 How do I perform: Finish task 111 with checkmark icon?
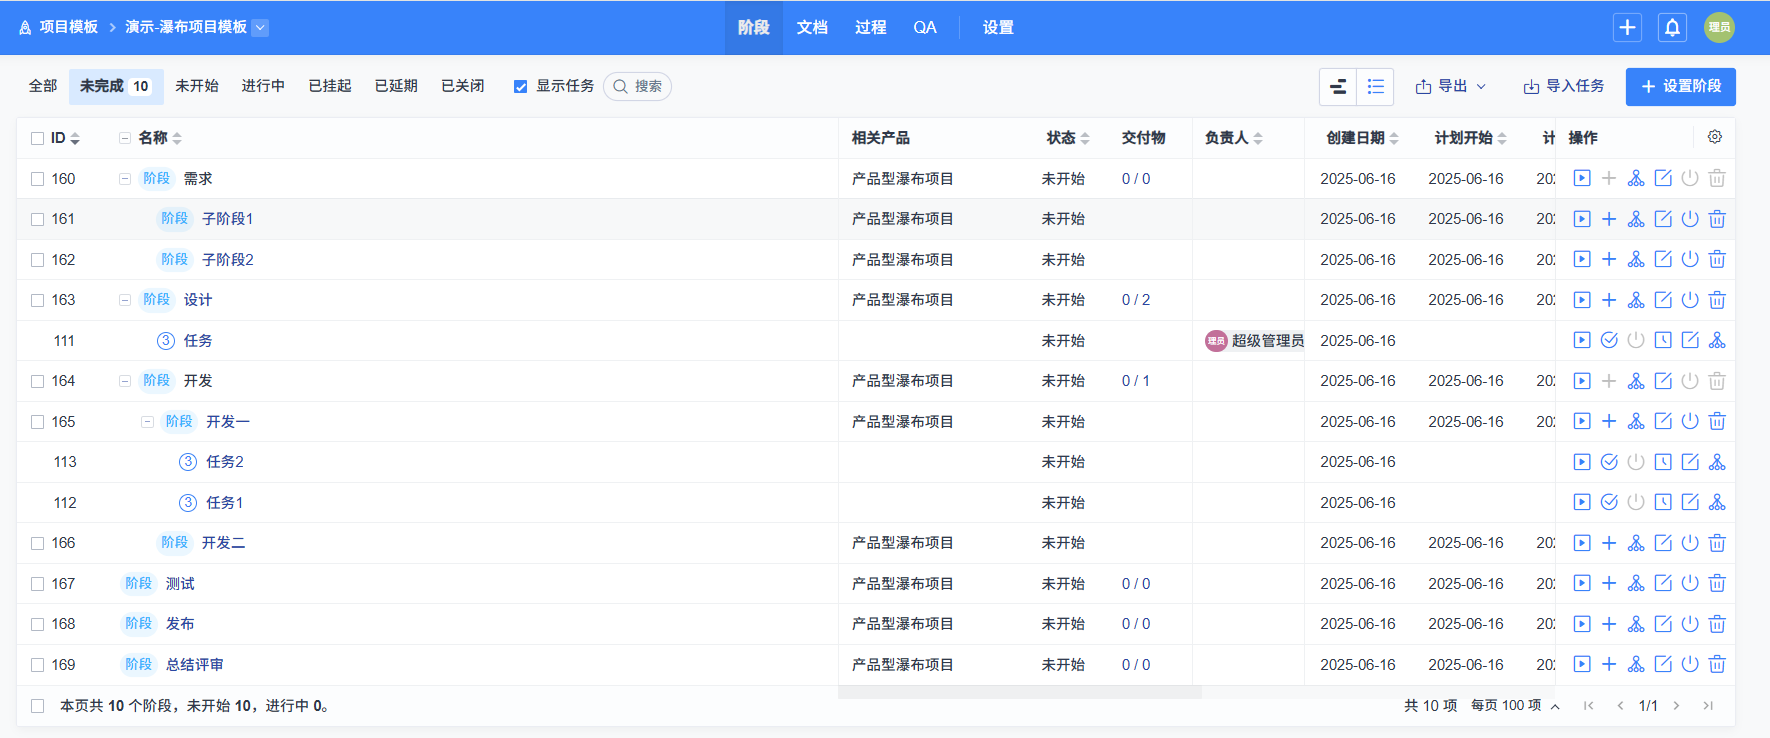tap(1608, 341)
